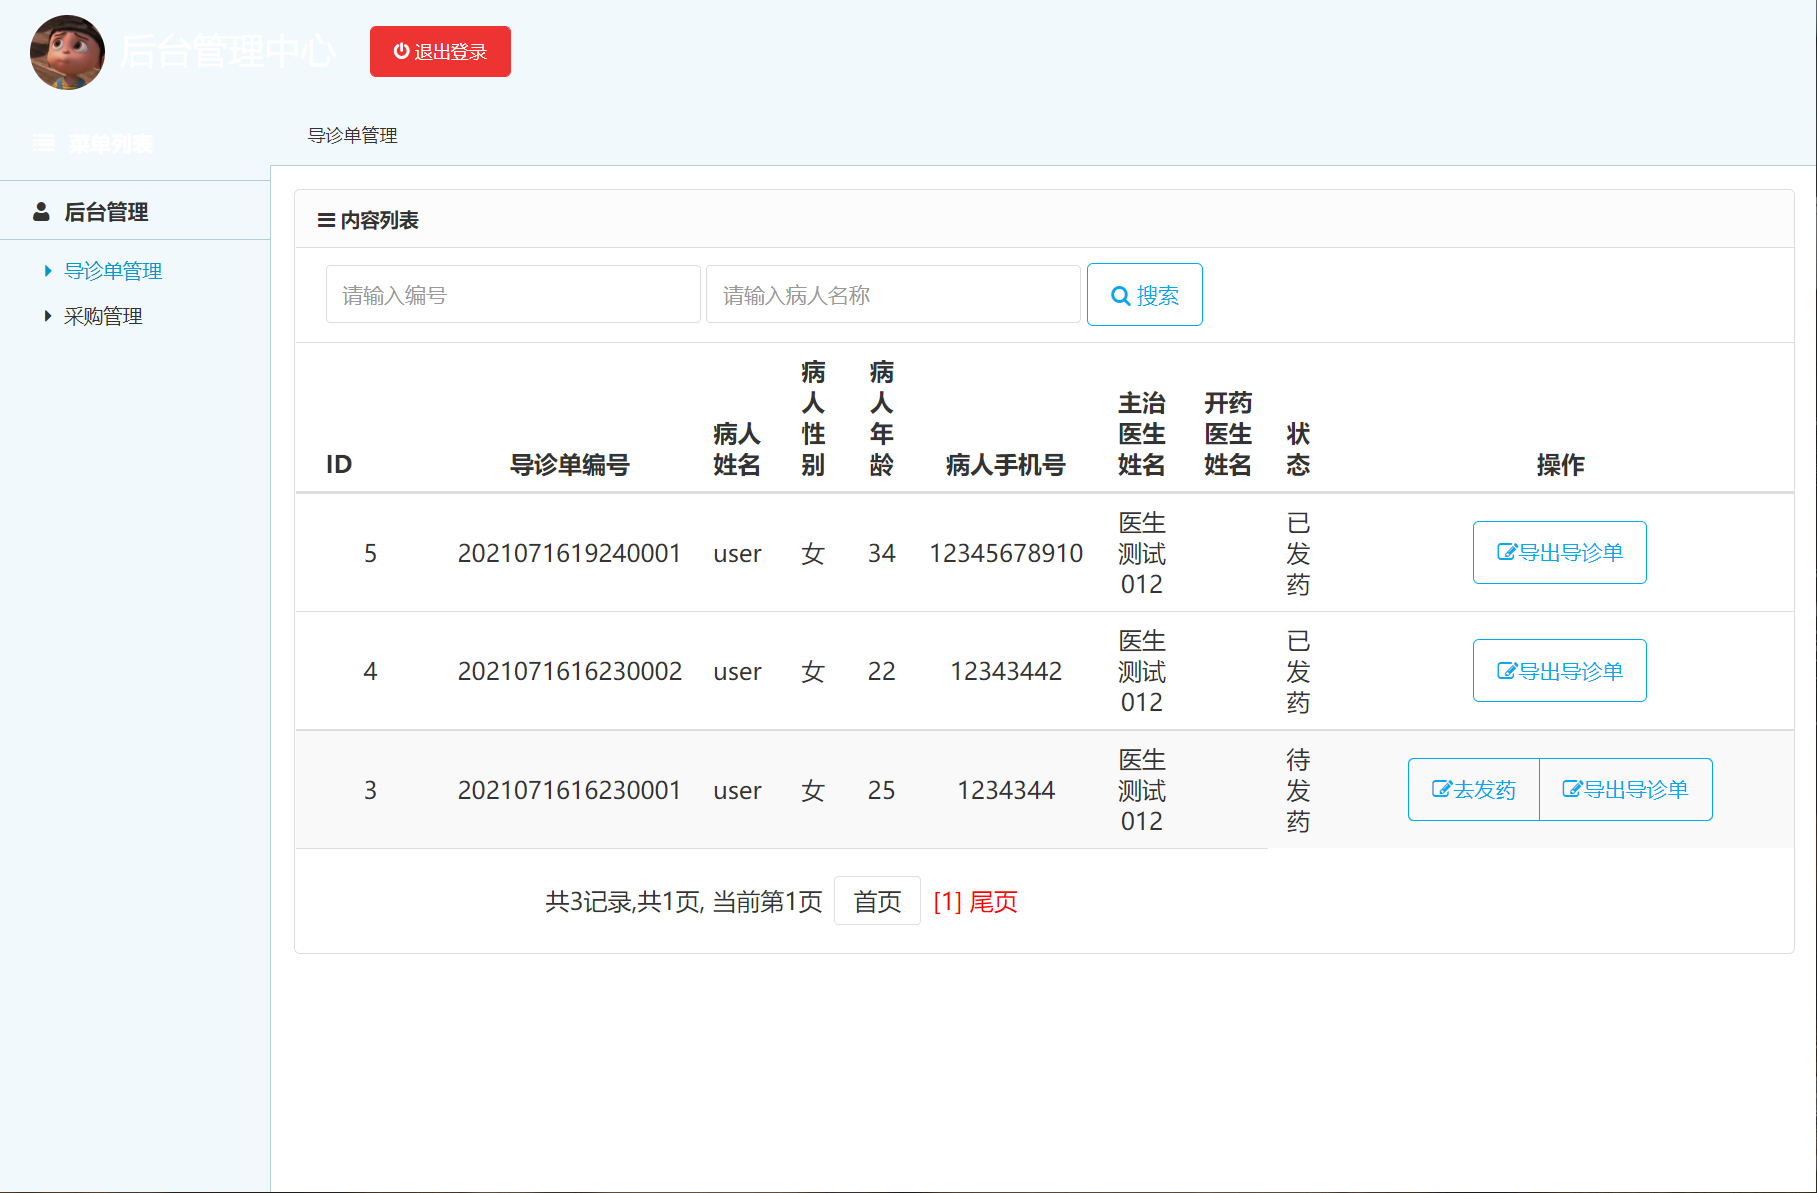Select page [1] in pagination
Image resolution: width=1817 pixels, height=1193 pixels.
coord(947,902)
